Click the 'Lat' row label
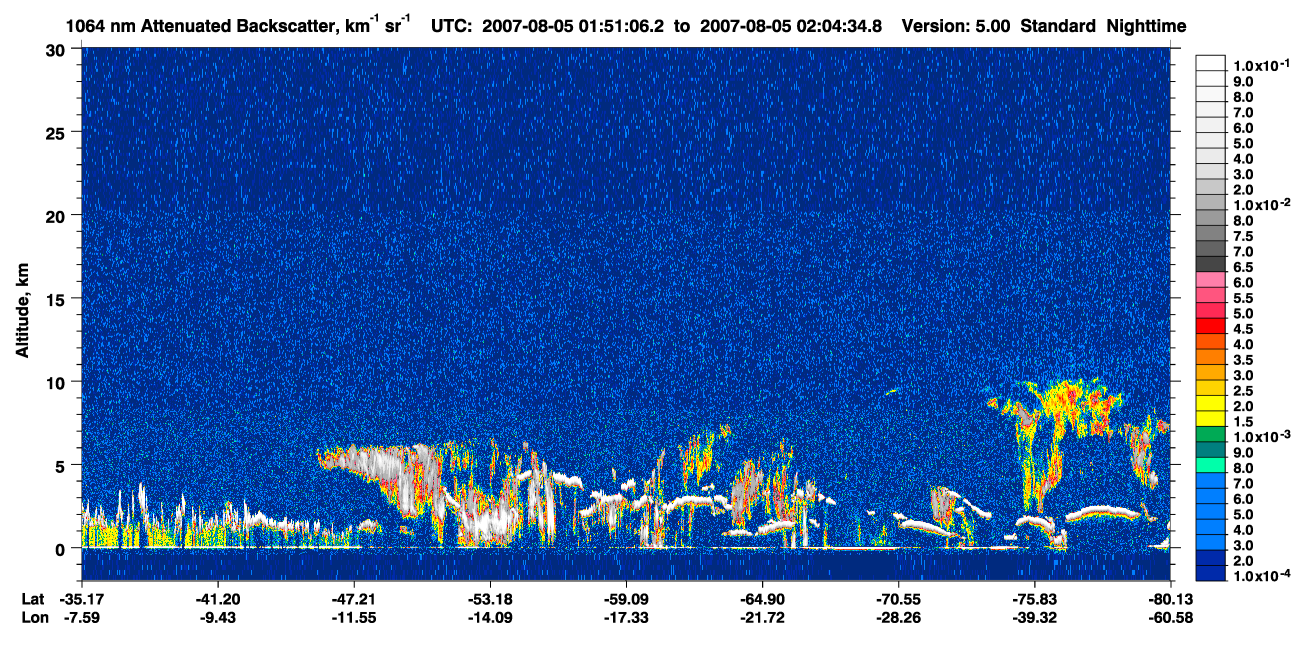 point(32,598)
